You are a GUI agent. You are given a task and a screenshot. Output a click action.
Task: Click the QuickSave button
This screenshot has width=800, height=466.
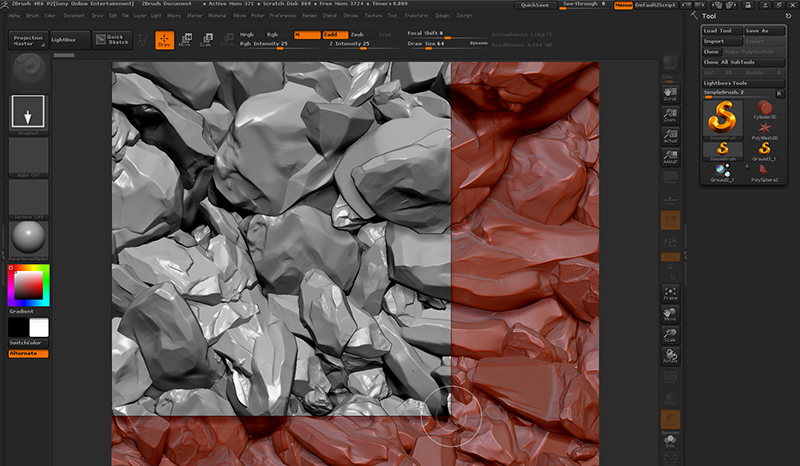point(535,5)
